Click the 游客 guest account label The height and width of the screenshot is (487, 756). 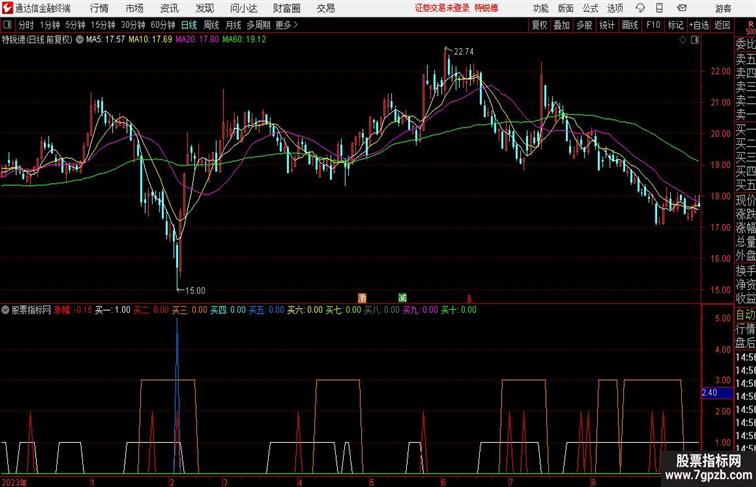point(723,8)
